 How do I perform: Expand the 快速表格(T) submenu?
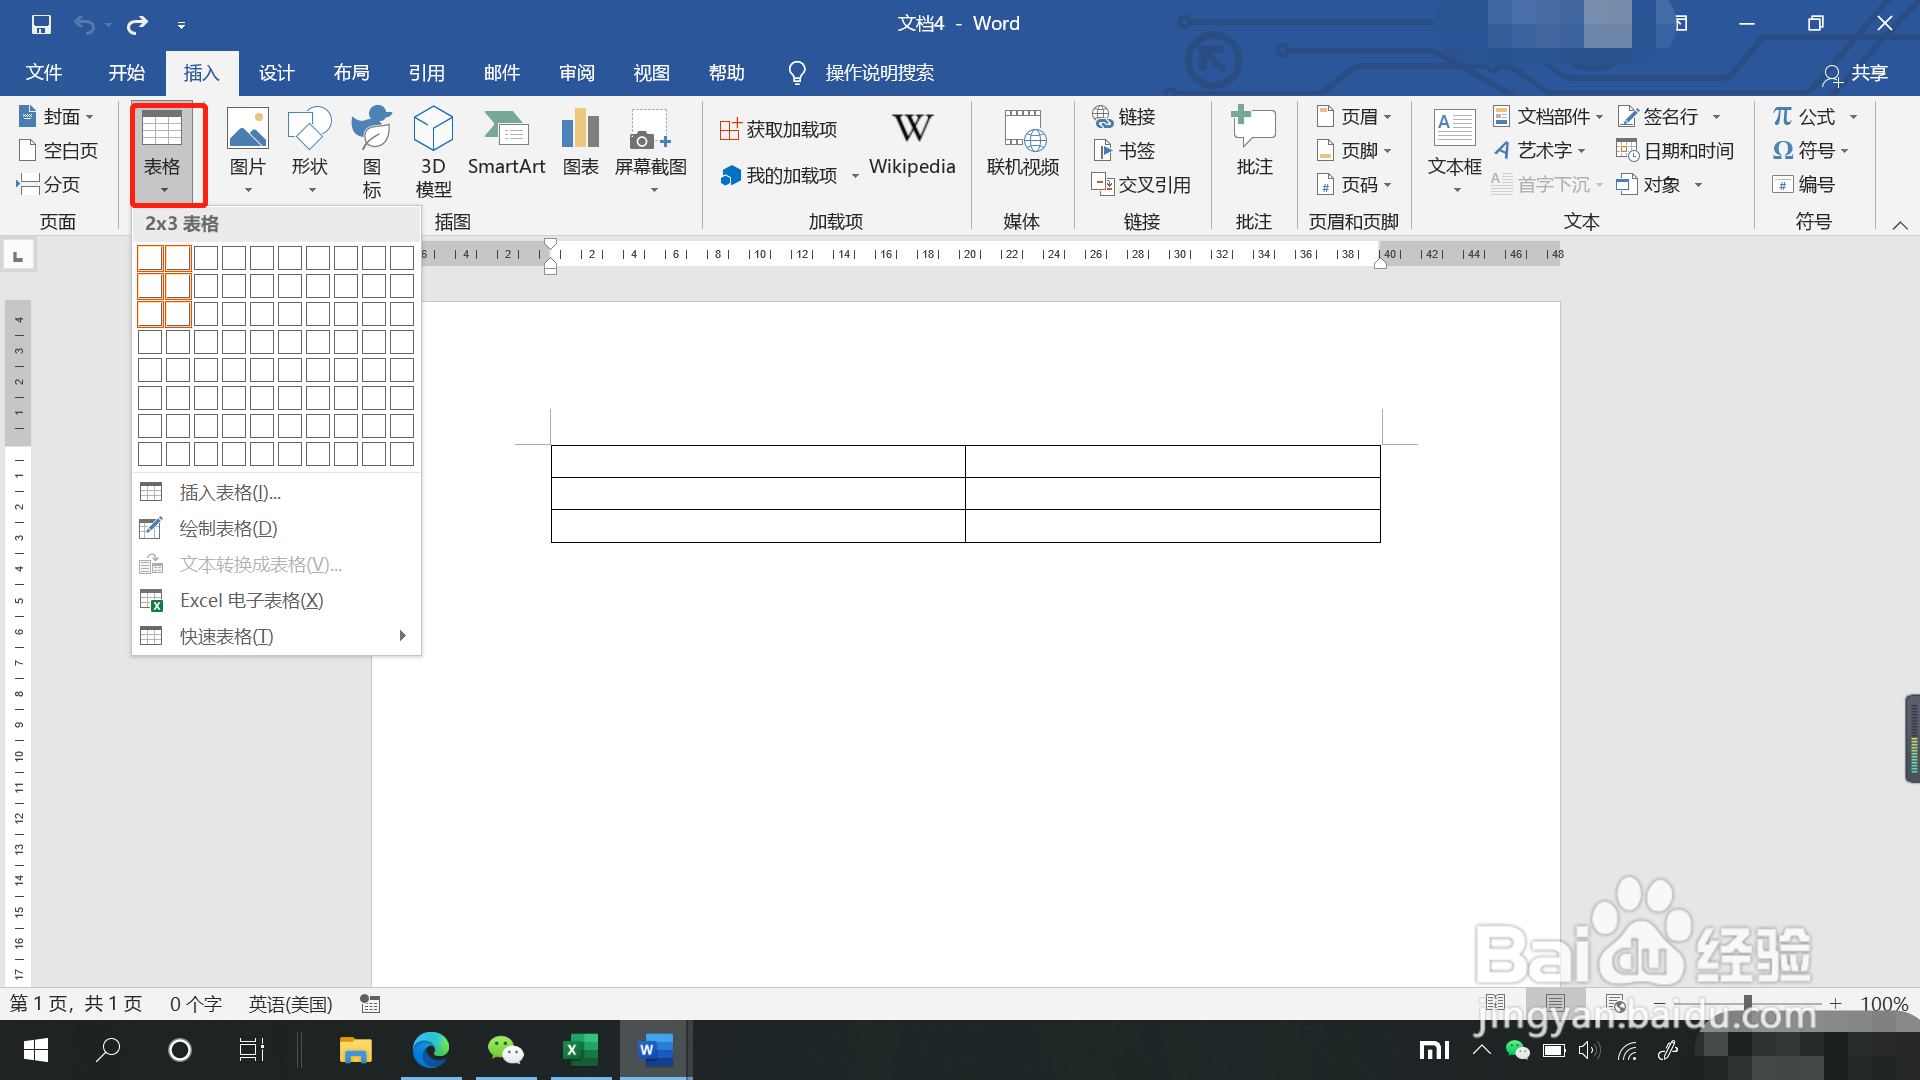pos(276,637)
